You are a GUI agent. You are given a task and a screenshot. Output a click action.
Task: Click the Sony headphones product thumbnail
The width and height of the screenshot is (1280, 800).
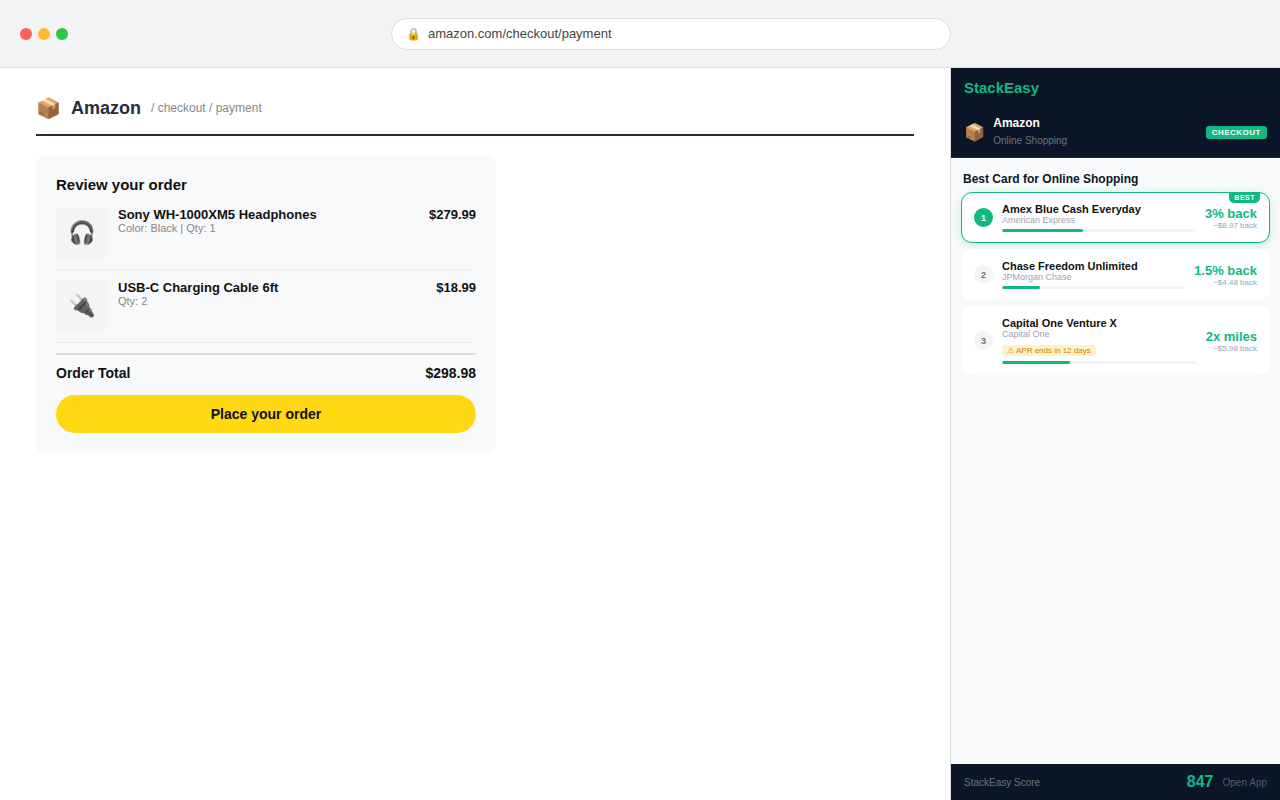click(x=82, y=233)
